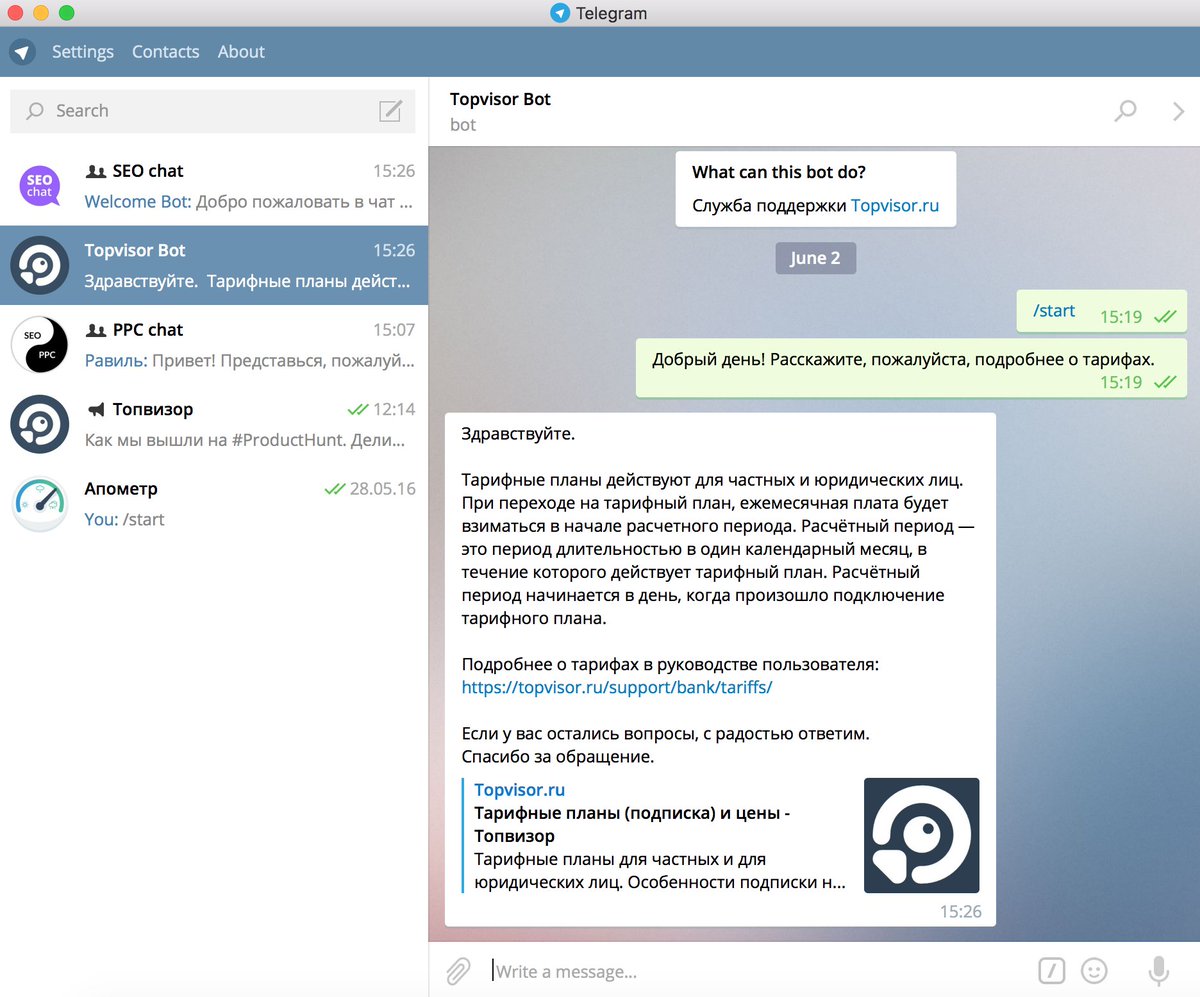Click Топвизор channel avatar
The width and height of the screenshot is (1200, 997).
(40, 424)
